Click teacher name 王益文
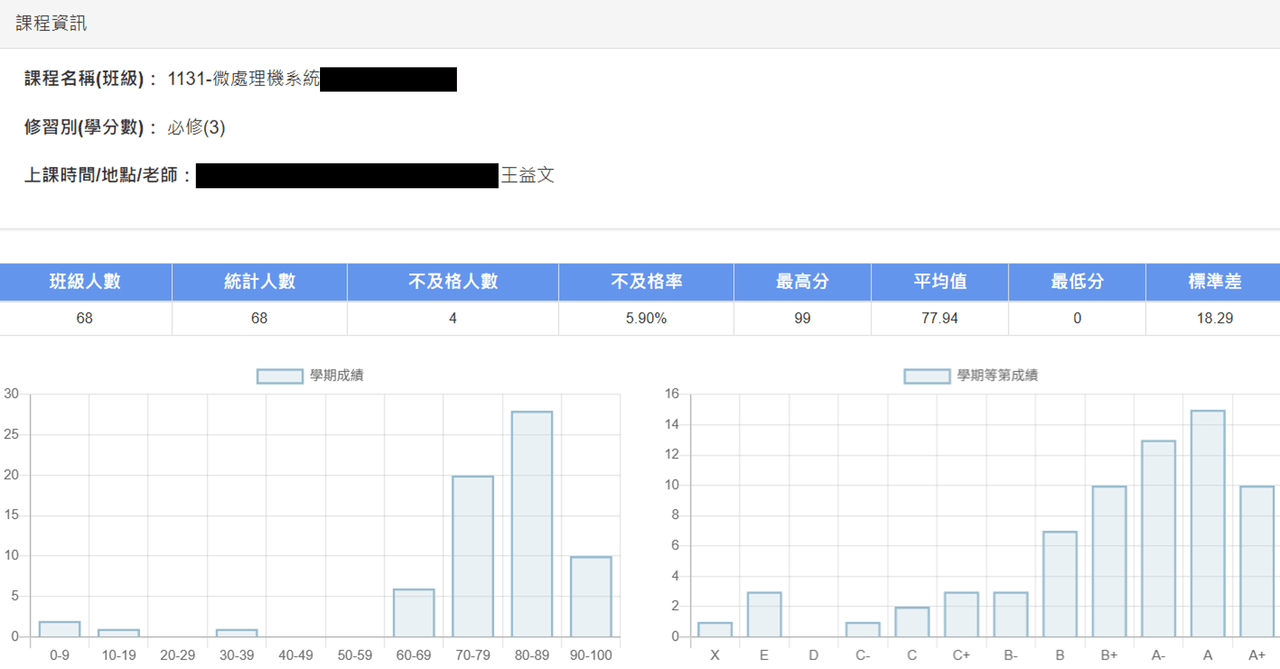Screen dimensions: 1280x669 [527, 176]
